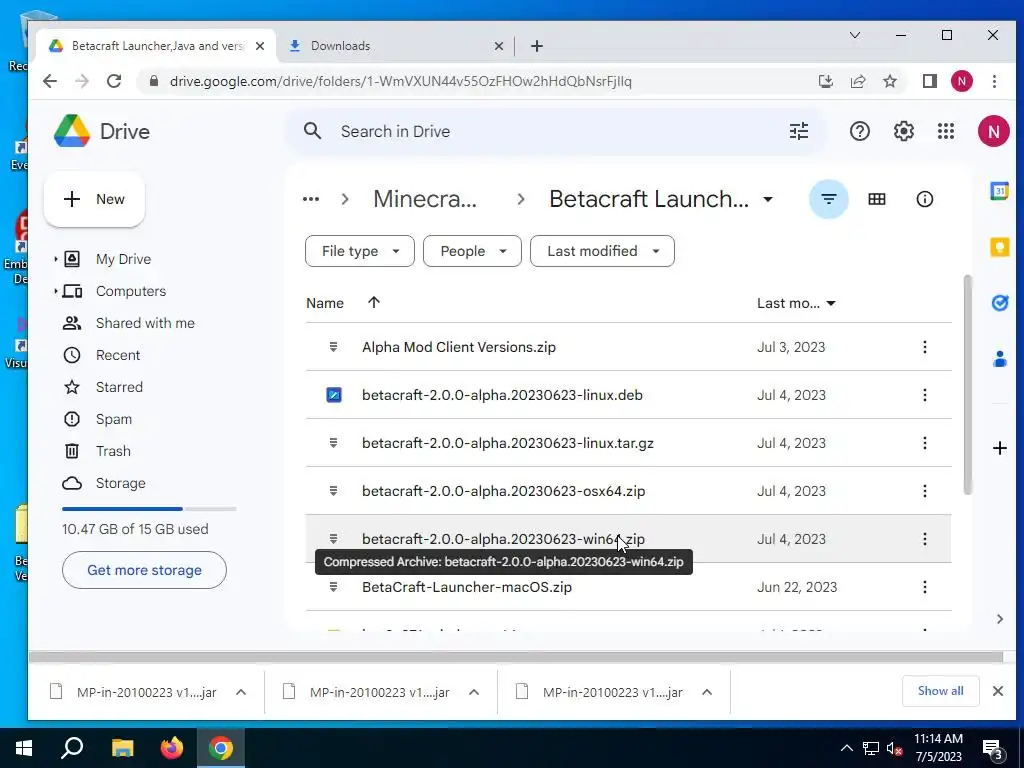The width and height of the screenshot is (1024, 768).
Task: Change the Last modified column sort field
Action: (796, 303)
